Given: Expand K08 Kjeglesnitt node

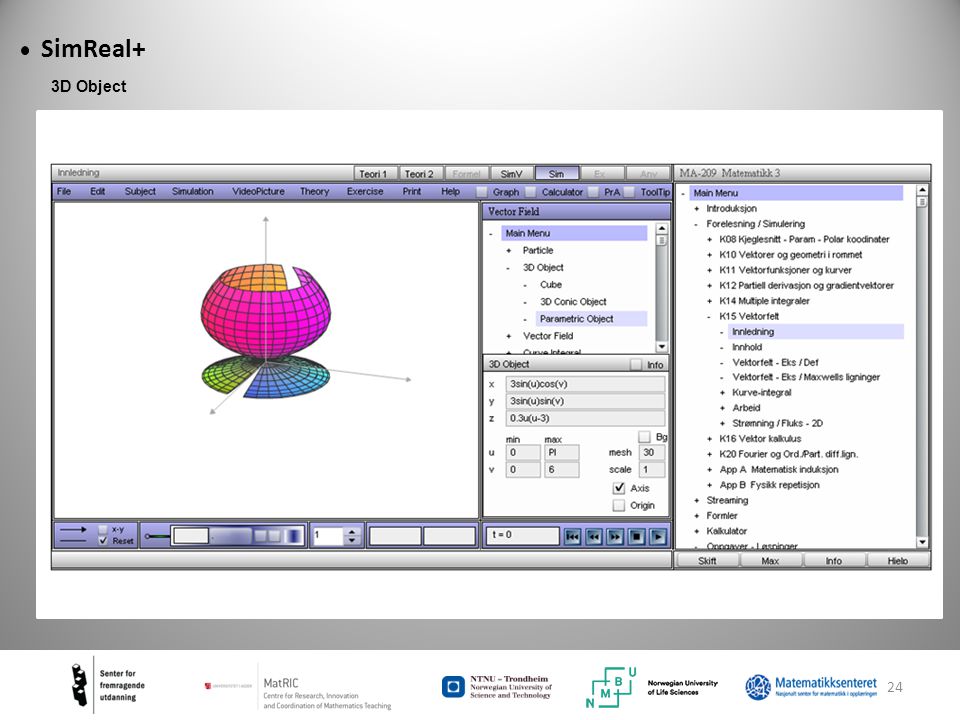Looking at the screenshot, I should pos(710,239).
